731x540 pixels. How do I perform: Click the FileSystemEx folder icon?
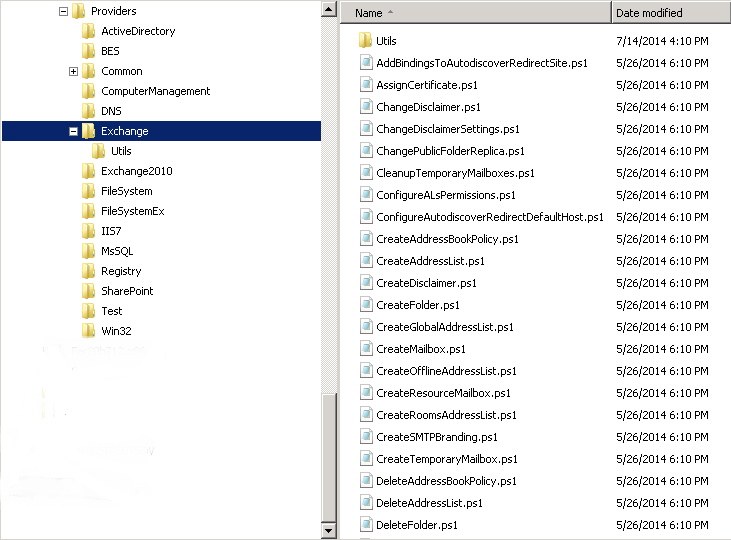(x=88, y=212)
